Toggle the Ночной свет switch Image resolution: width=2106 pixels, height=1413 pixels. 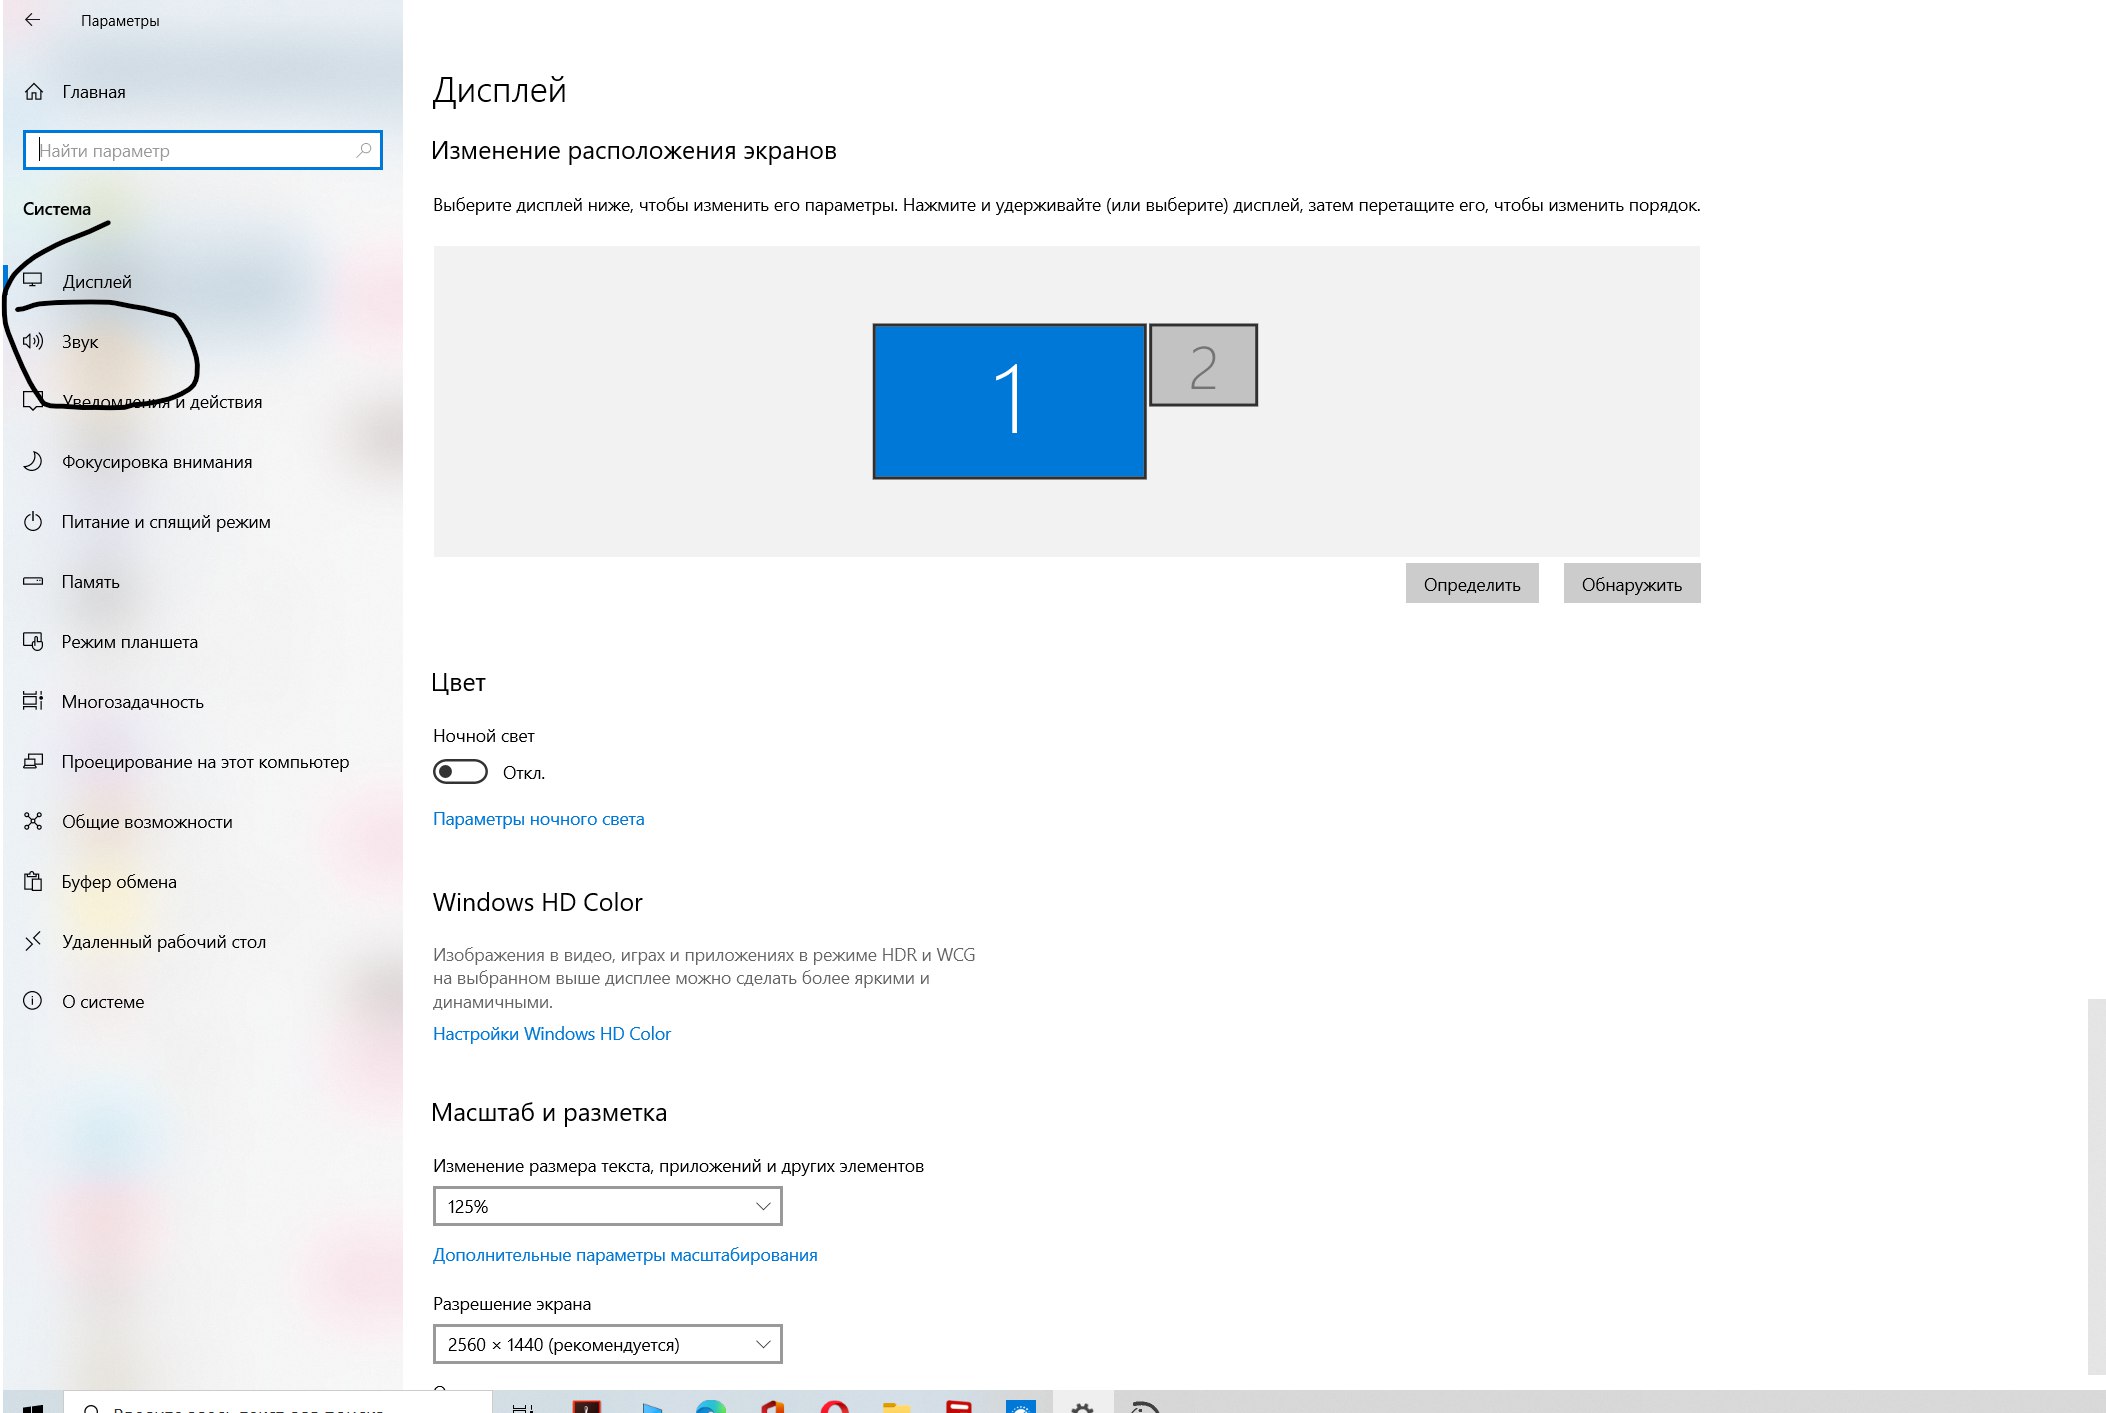(460, 772)
